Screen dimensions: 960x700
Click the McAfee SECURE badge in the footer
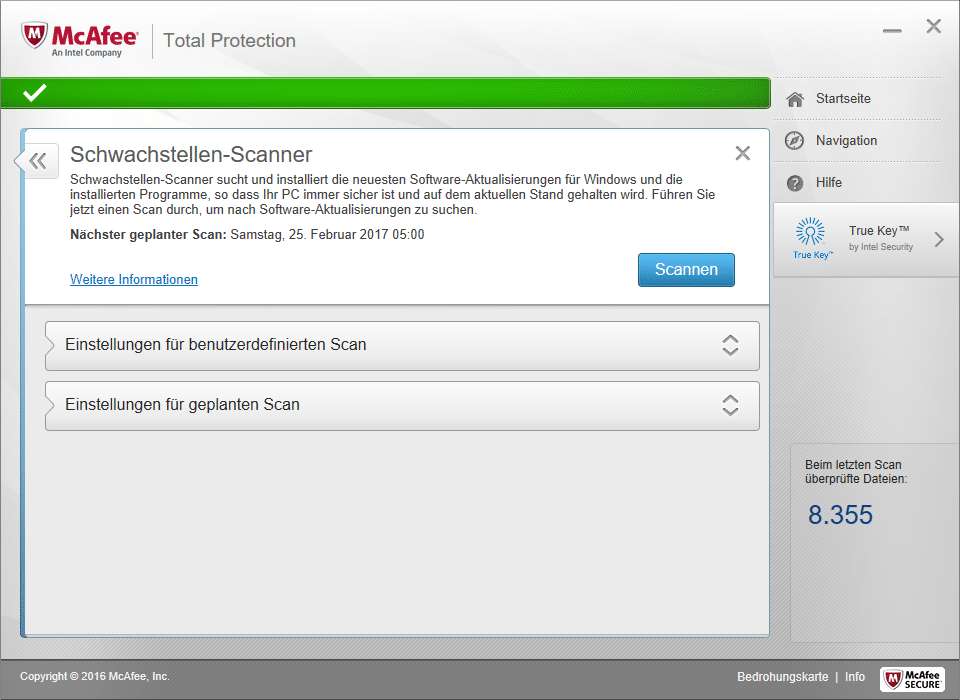912,678
